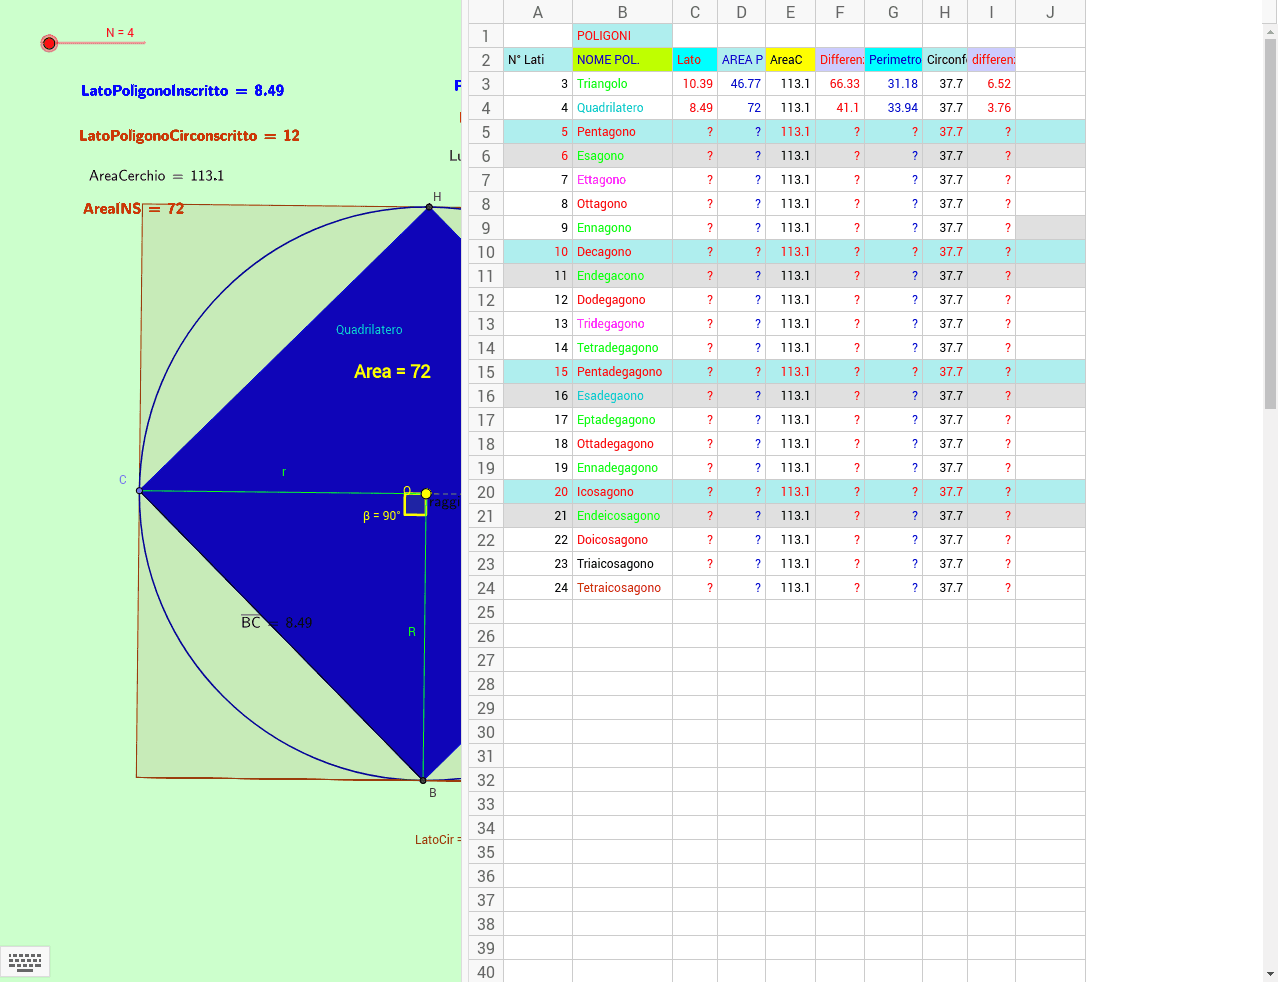Click the Icosagono cell
The image size is (1280, 984).
click(x=623, y=492)
